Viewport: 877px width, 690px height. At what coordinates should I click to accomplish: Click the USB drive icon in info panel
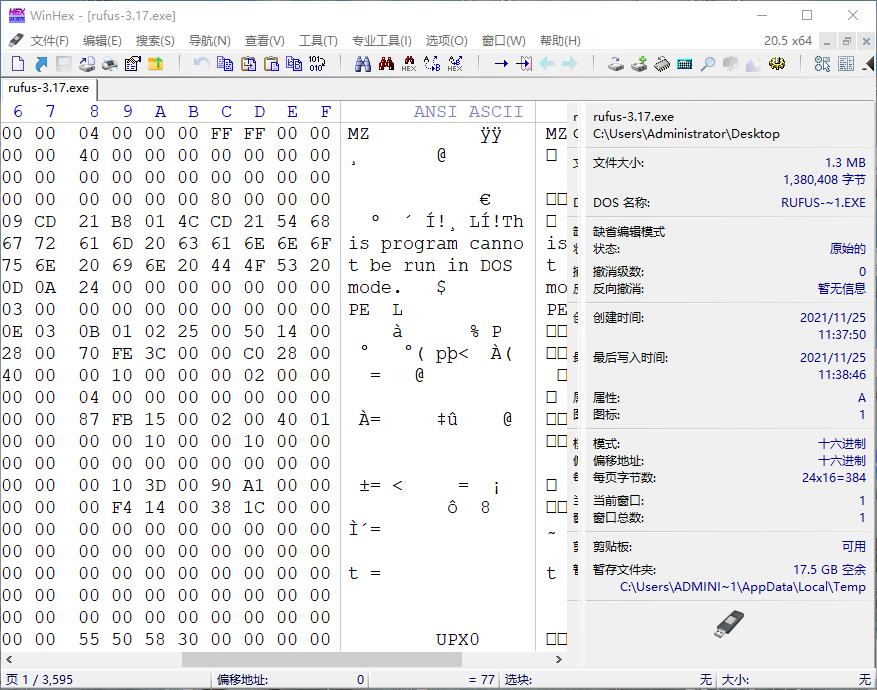729,625
